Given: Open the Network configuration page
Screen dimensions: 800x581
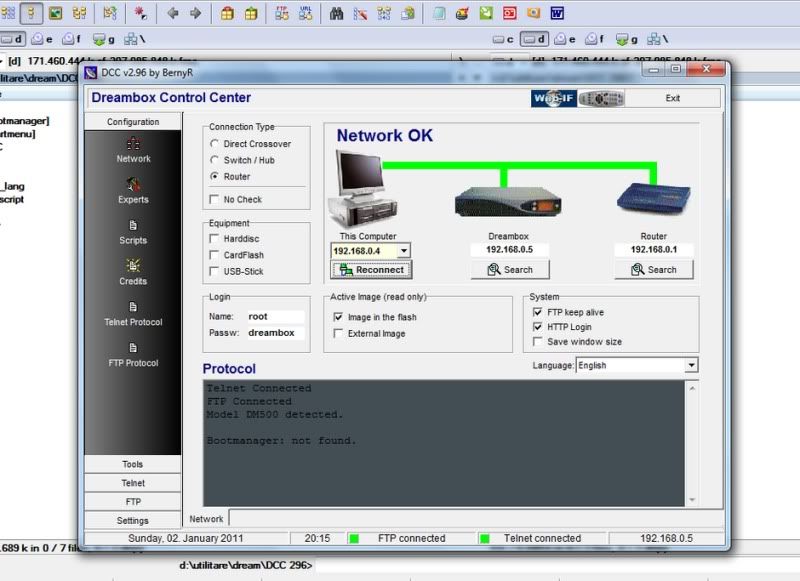Looking at the screenshot, I should (x=133, y=149).
